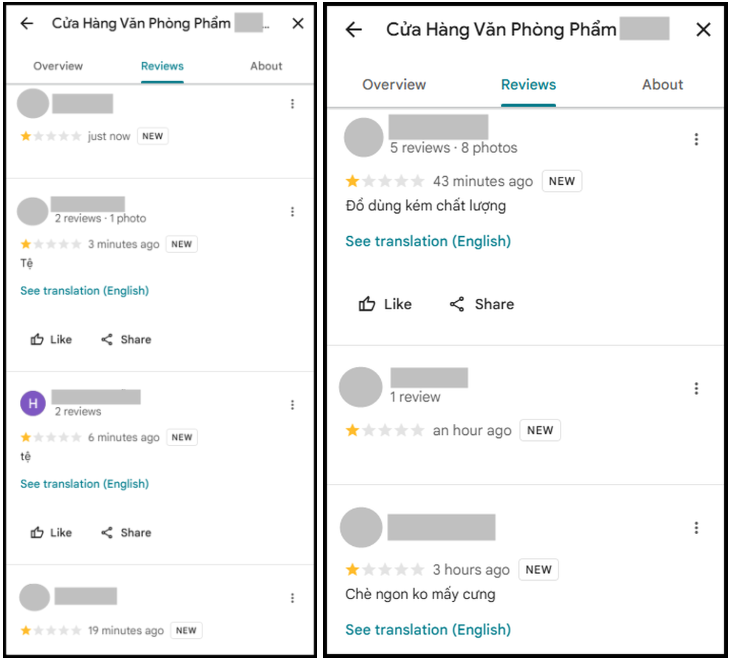The image size is (730, 661).
Task: Open three-dot menu on '3 minutes ago' review
Action: coord(292,212)
